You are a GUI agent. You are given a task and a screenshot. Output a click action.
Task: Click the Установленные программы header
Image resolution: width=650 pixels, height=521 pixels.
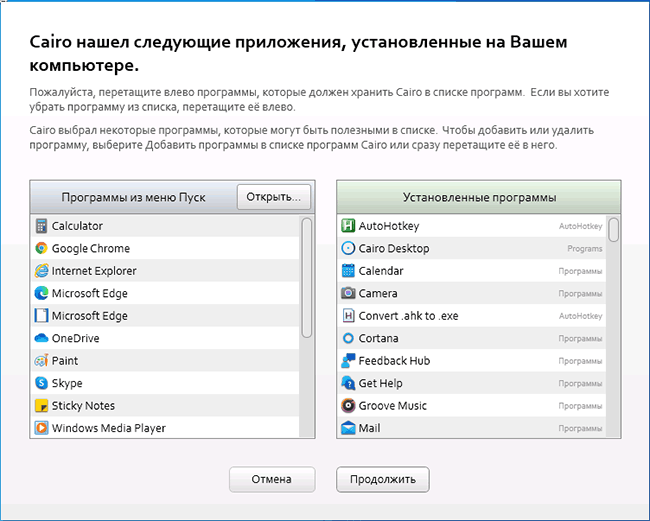tap(479, 197)
